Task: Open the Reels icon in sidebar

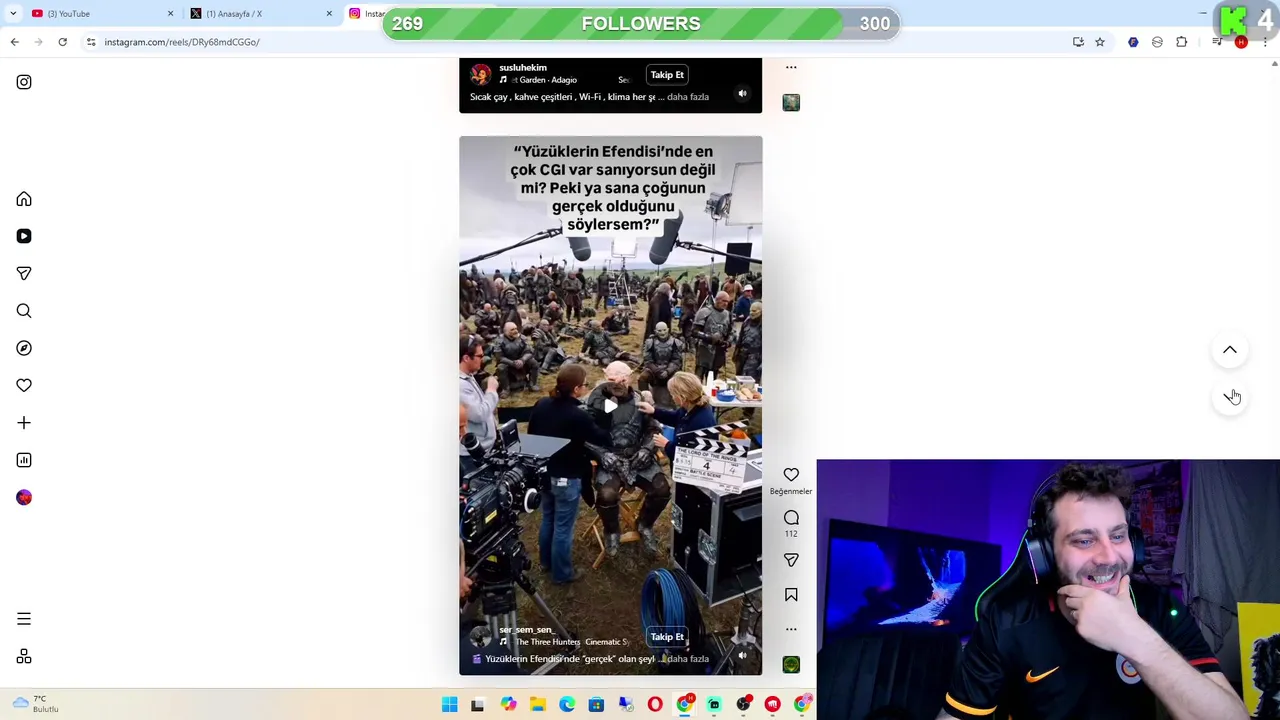Action: tap(24, 236)
